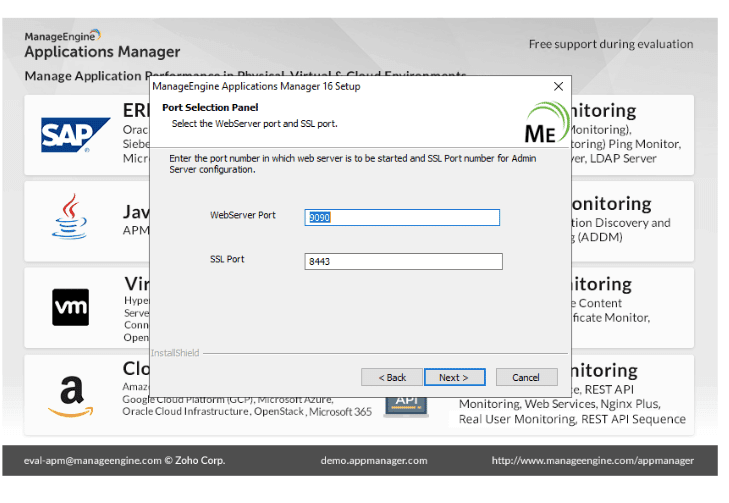This screenshot has height=503, width=729.
Task: Select the SSL Port input field
Action: 403,261
